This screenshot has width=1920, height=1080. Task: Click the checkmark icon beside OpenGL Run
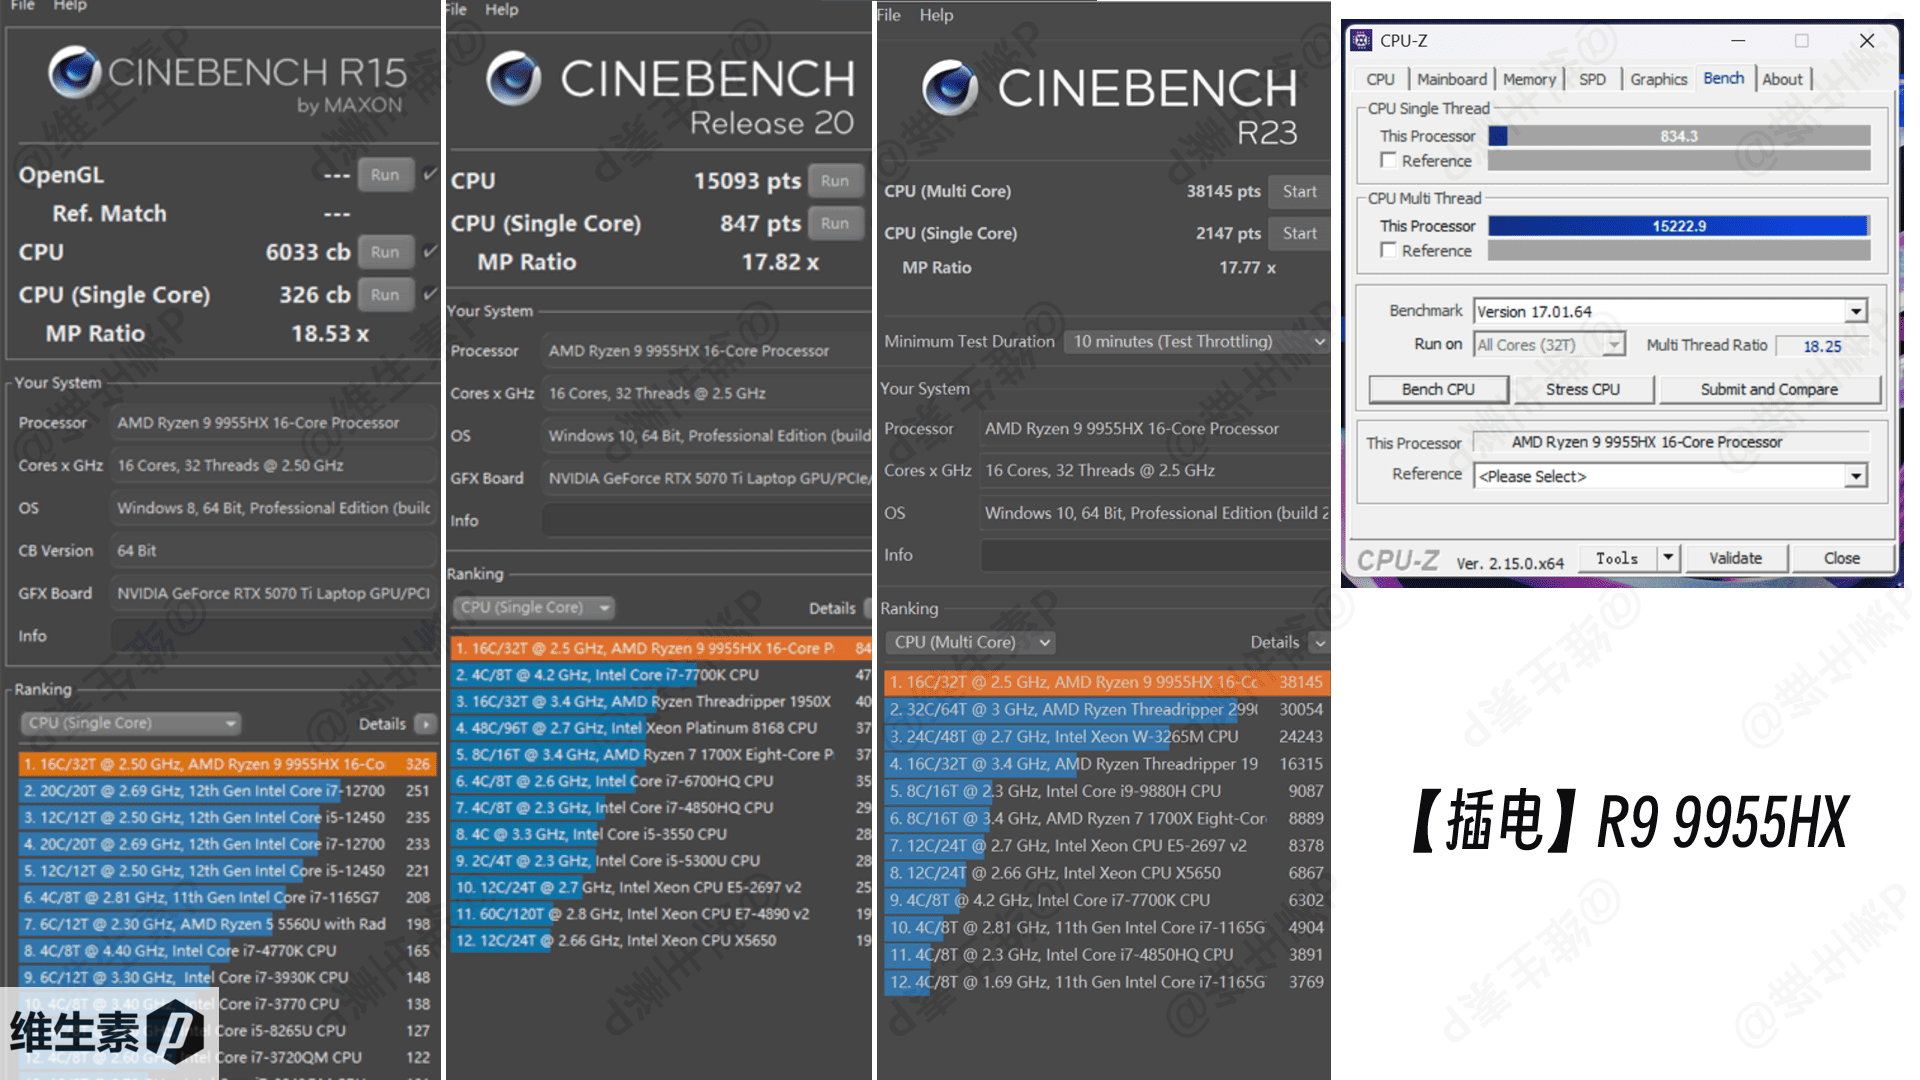430,174
